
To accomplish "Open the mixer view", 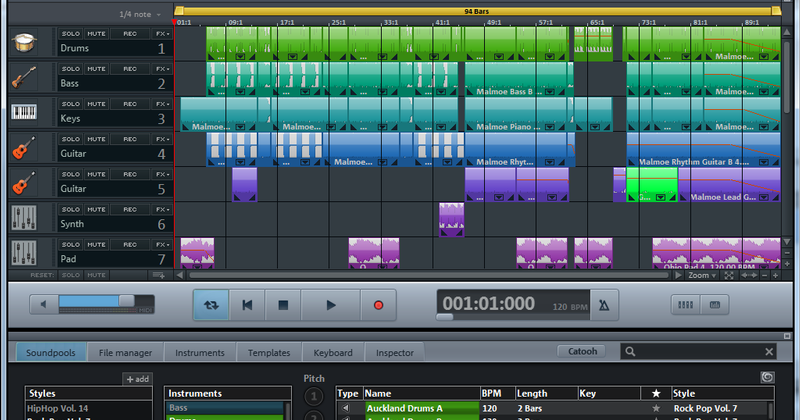I will point(685,305).
